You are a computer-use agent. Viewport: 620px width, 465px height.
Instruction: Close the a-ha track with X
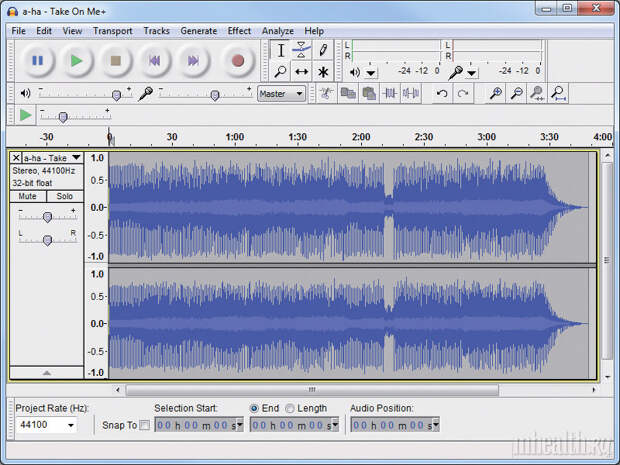point(16,158)
